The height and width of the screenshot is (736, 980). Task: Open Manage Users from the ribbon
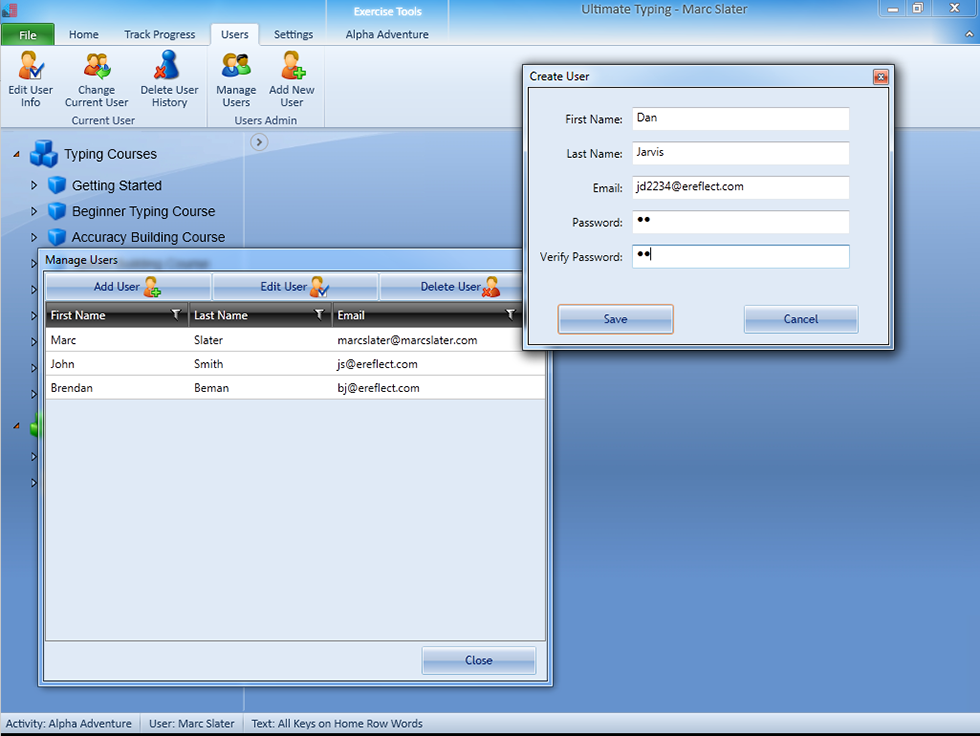tap(236, 68)
